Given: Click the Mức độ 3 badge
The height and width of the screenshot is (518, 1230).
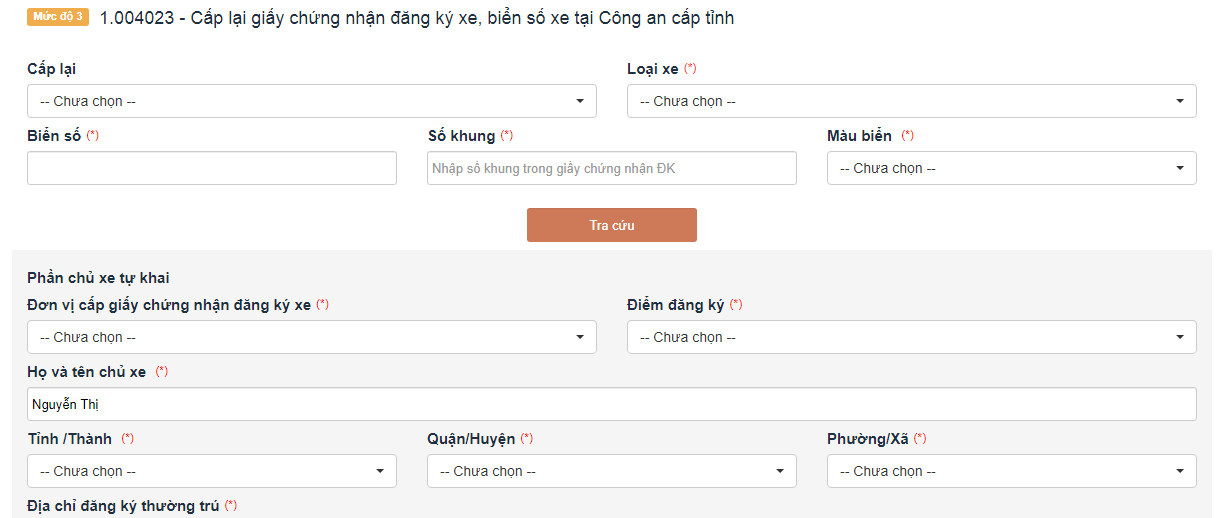Looking at the screenshot, I should click(58, 18).
